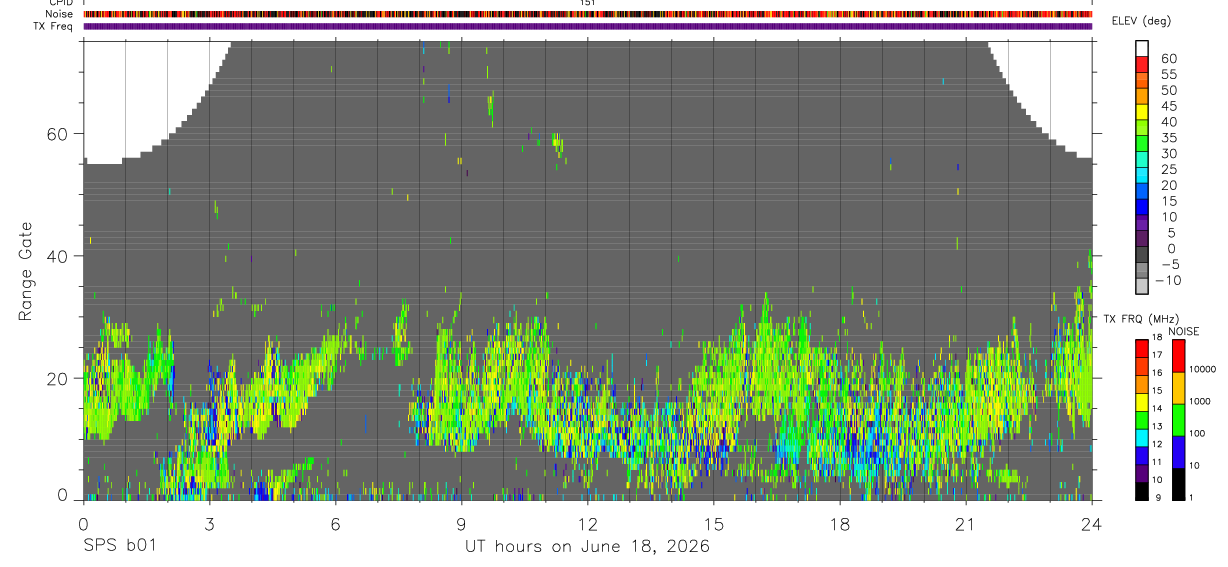
Task: Click the dark gray 0 degree elevation swatch
Action: (1142, 255)
